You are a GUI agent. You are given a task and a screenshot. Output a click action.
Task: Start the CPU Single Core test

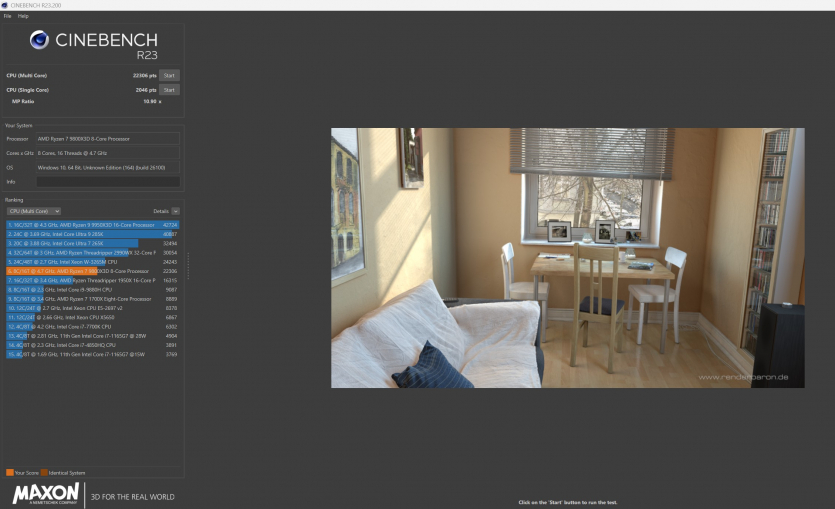[169, 89]
